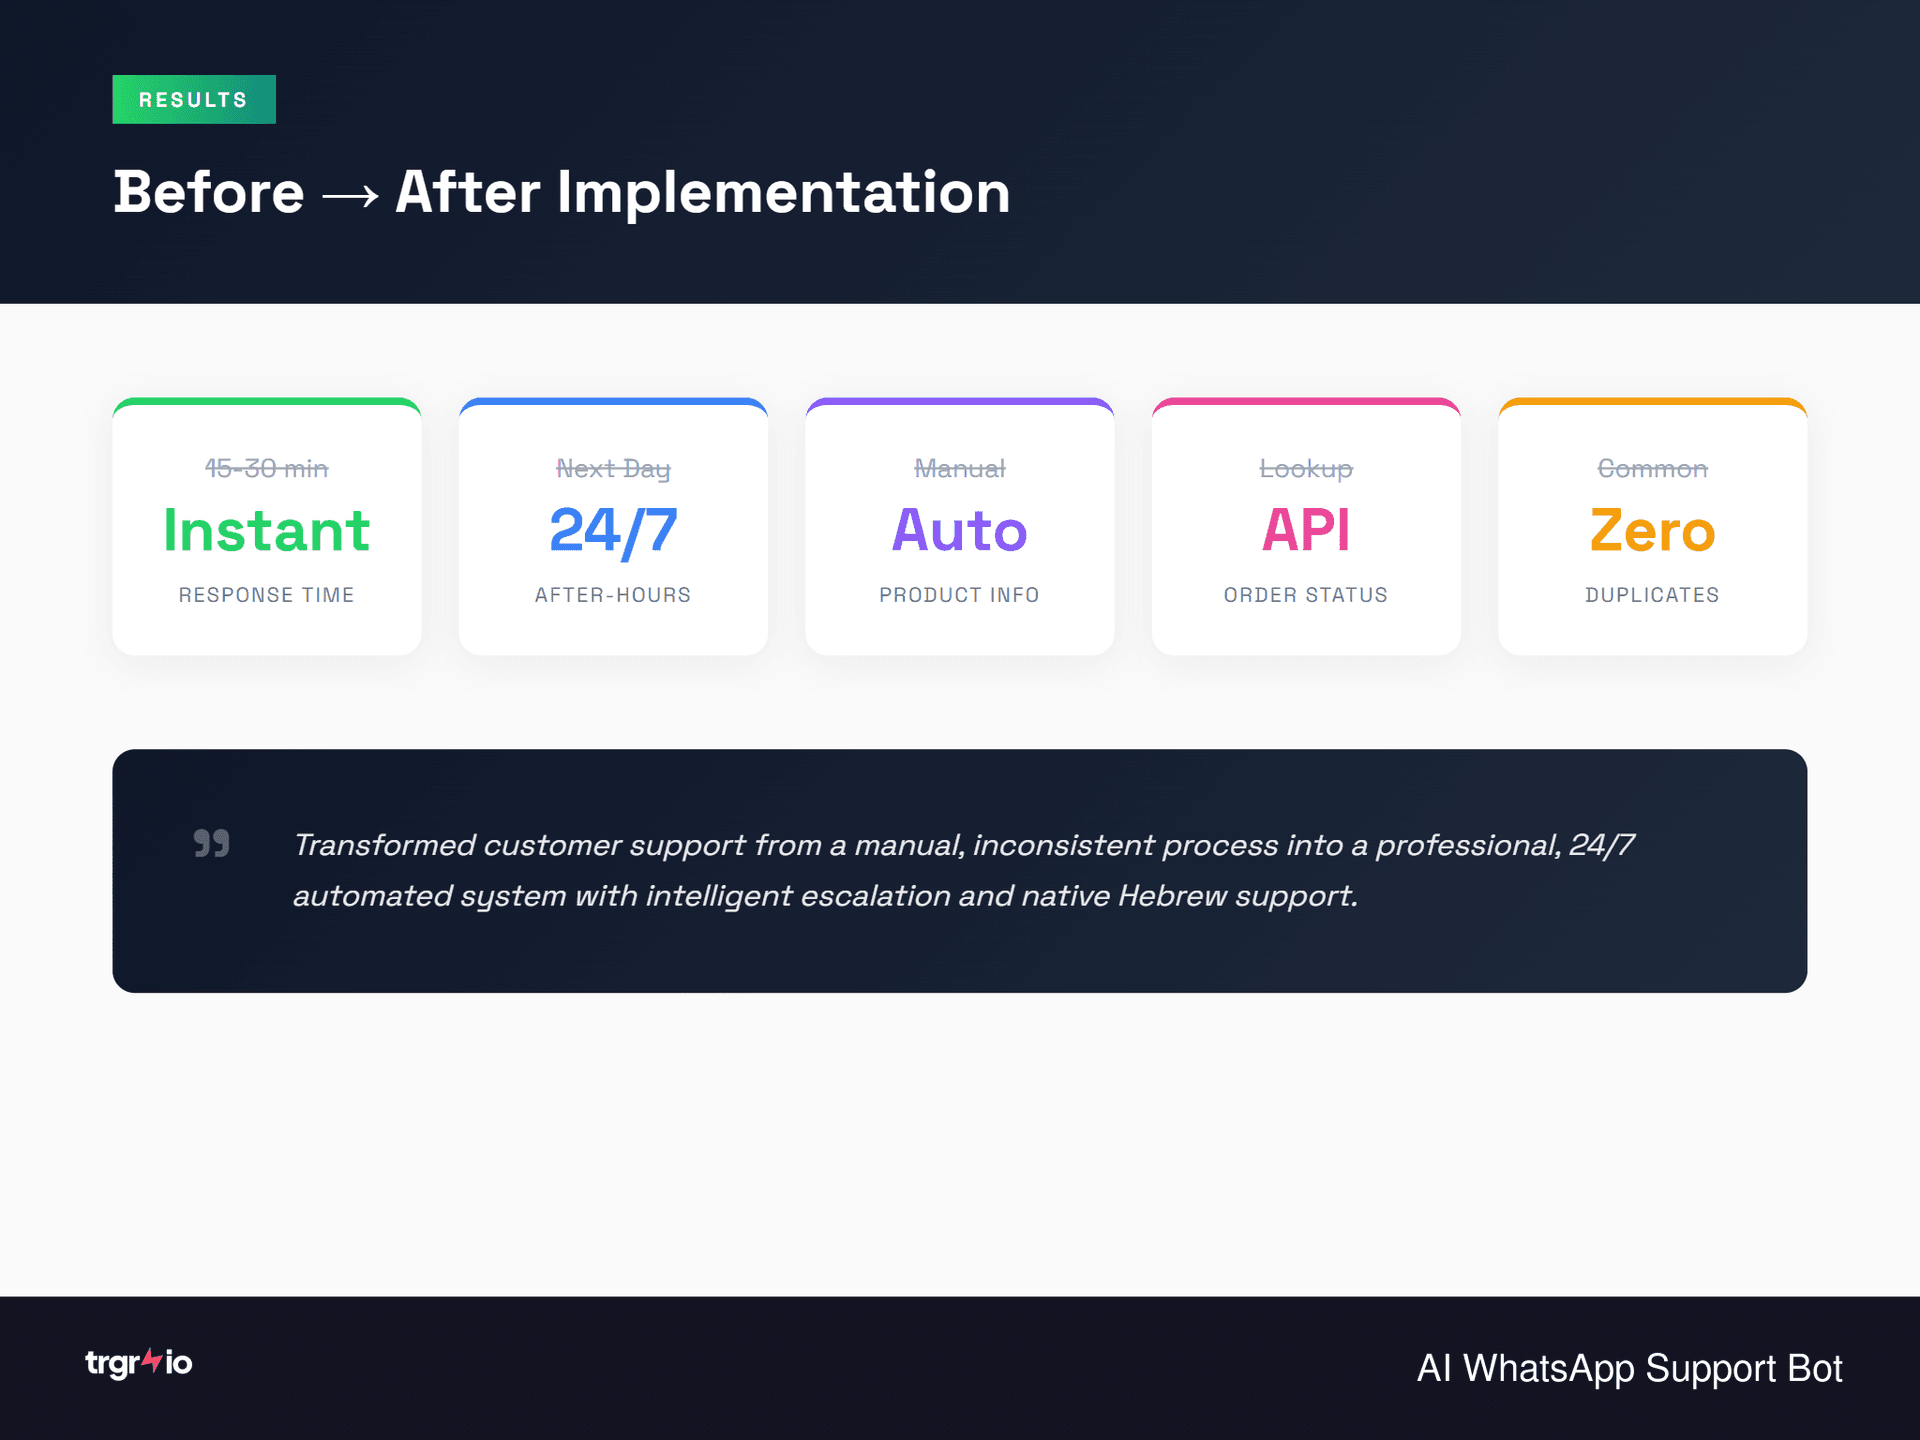This screenshot has width=1920, height=1440.
Task: Select the ORDER STATUS label
Action: pyautogui.click(x=1306, y=595)
